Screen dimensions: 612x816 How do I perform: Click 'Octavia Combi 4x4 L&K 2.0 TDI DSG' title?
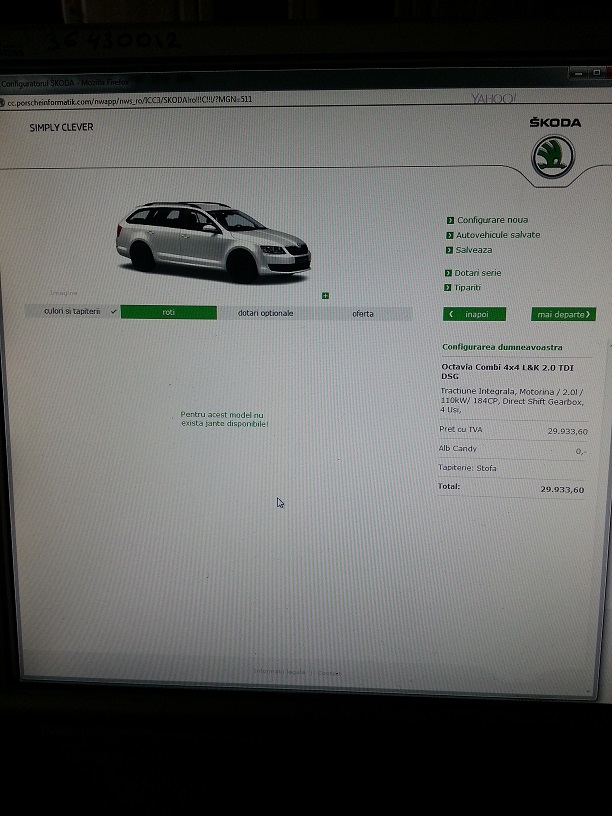(x=507, y=372)
